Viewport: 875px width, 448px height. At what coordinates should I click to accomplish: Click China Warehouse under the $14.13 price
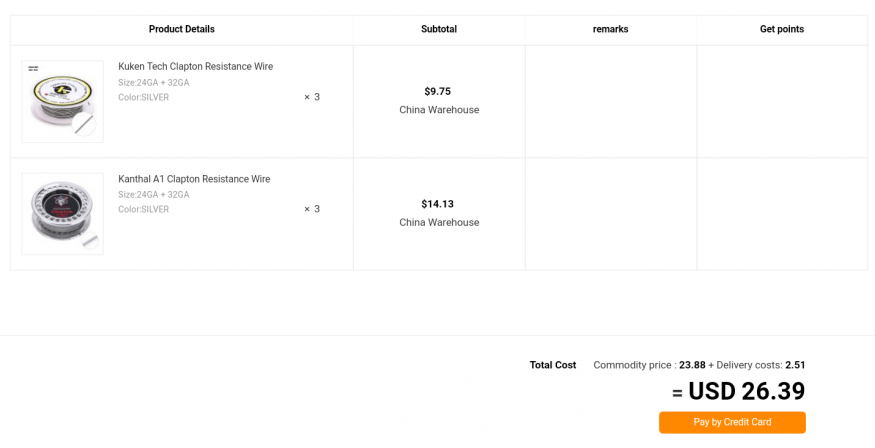439,222
